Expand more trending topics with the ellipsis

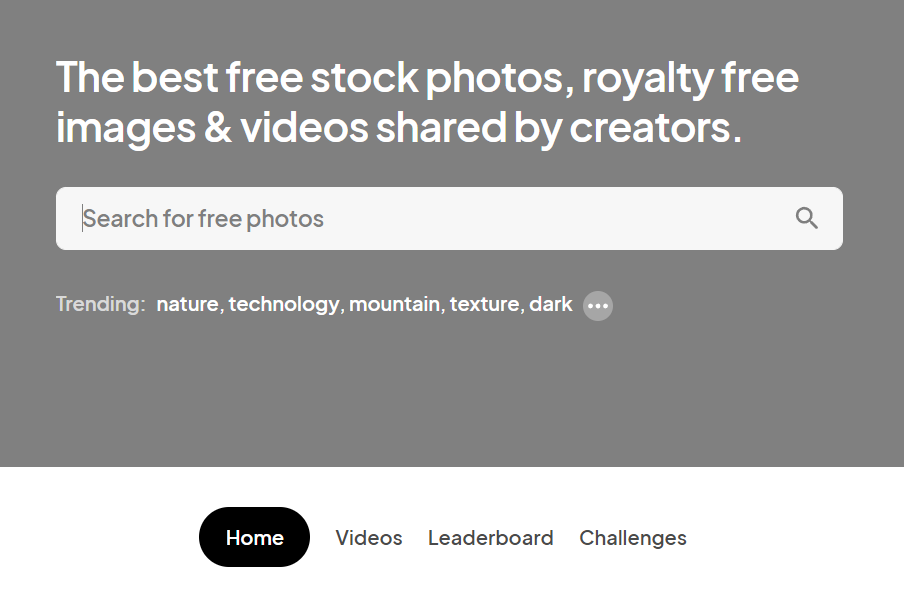(598, 305)
